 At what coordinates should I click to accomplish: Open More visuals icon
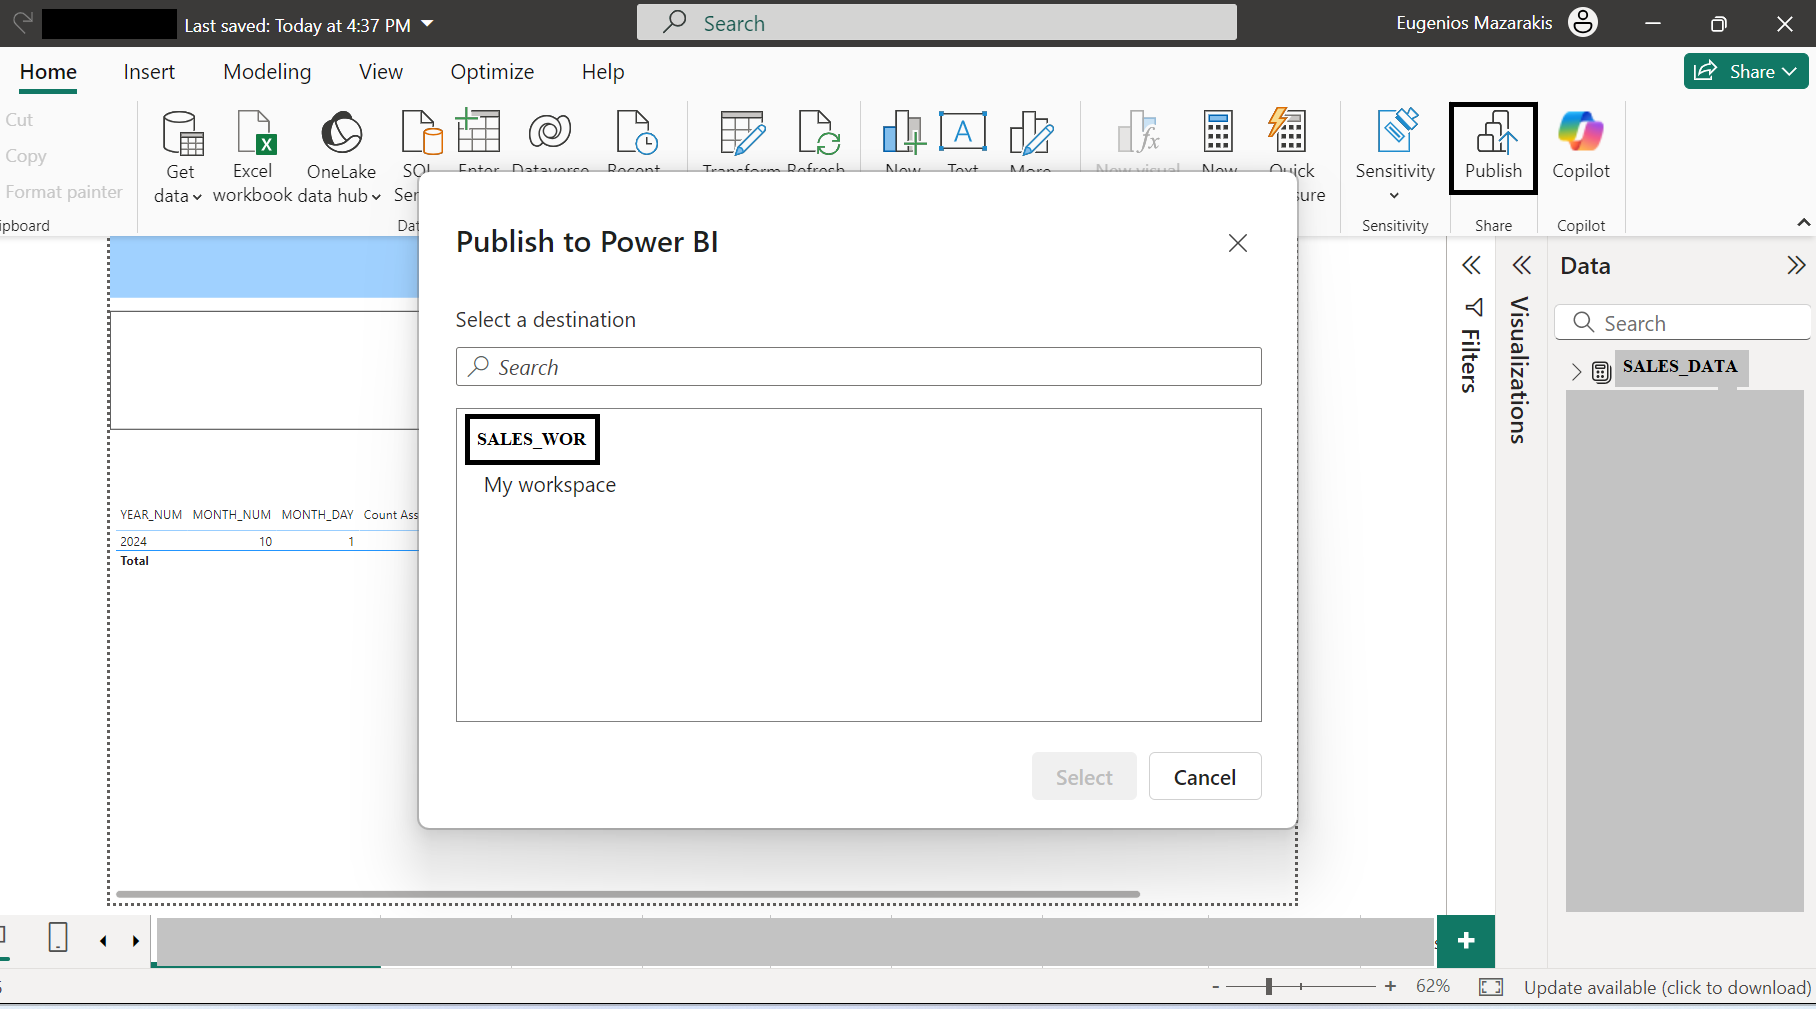(1031, 134)
